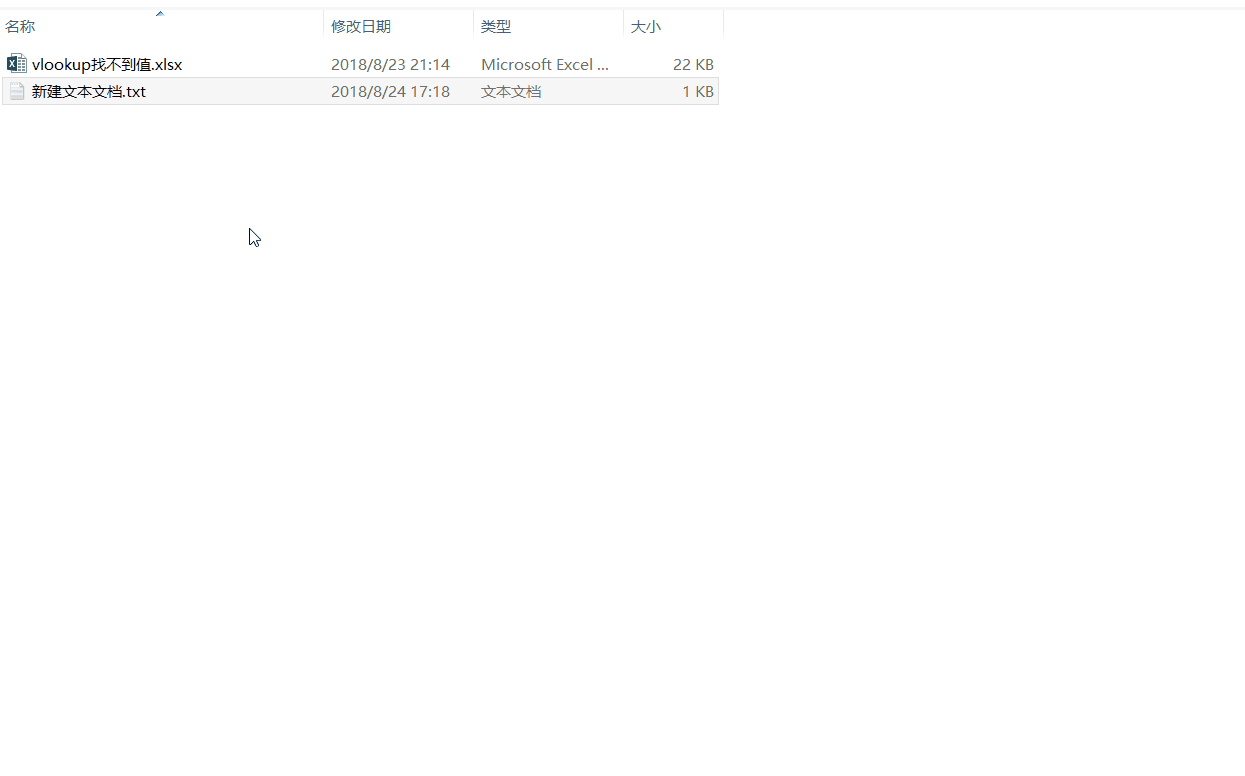Click the Microsoft Excel type cell

coord(545,64)
